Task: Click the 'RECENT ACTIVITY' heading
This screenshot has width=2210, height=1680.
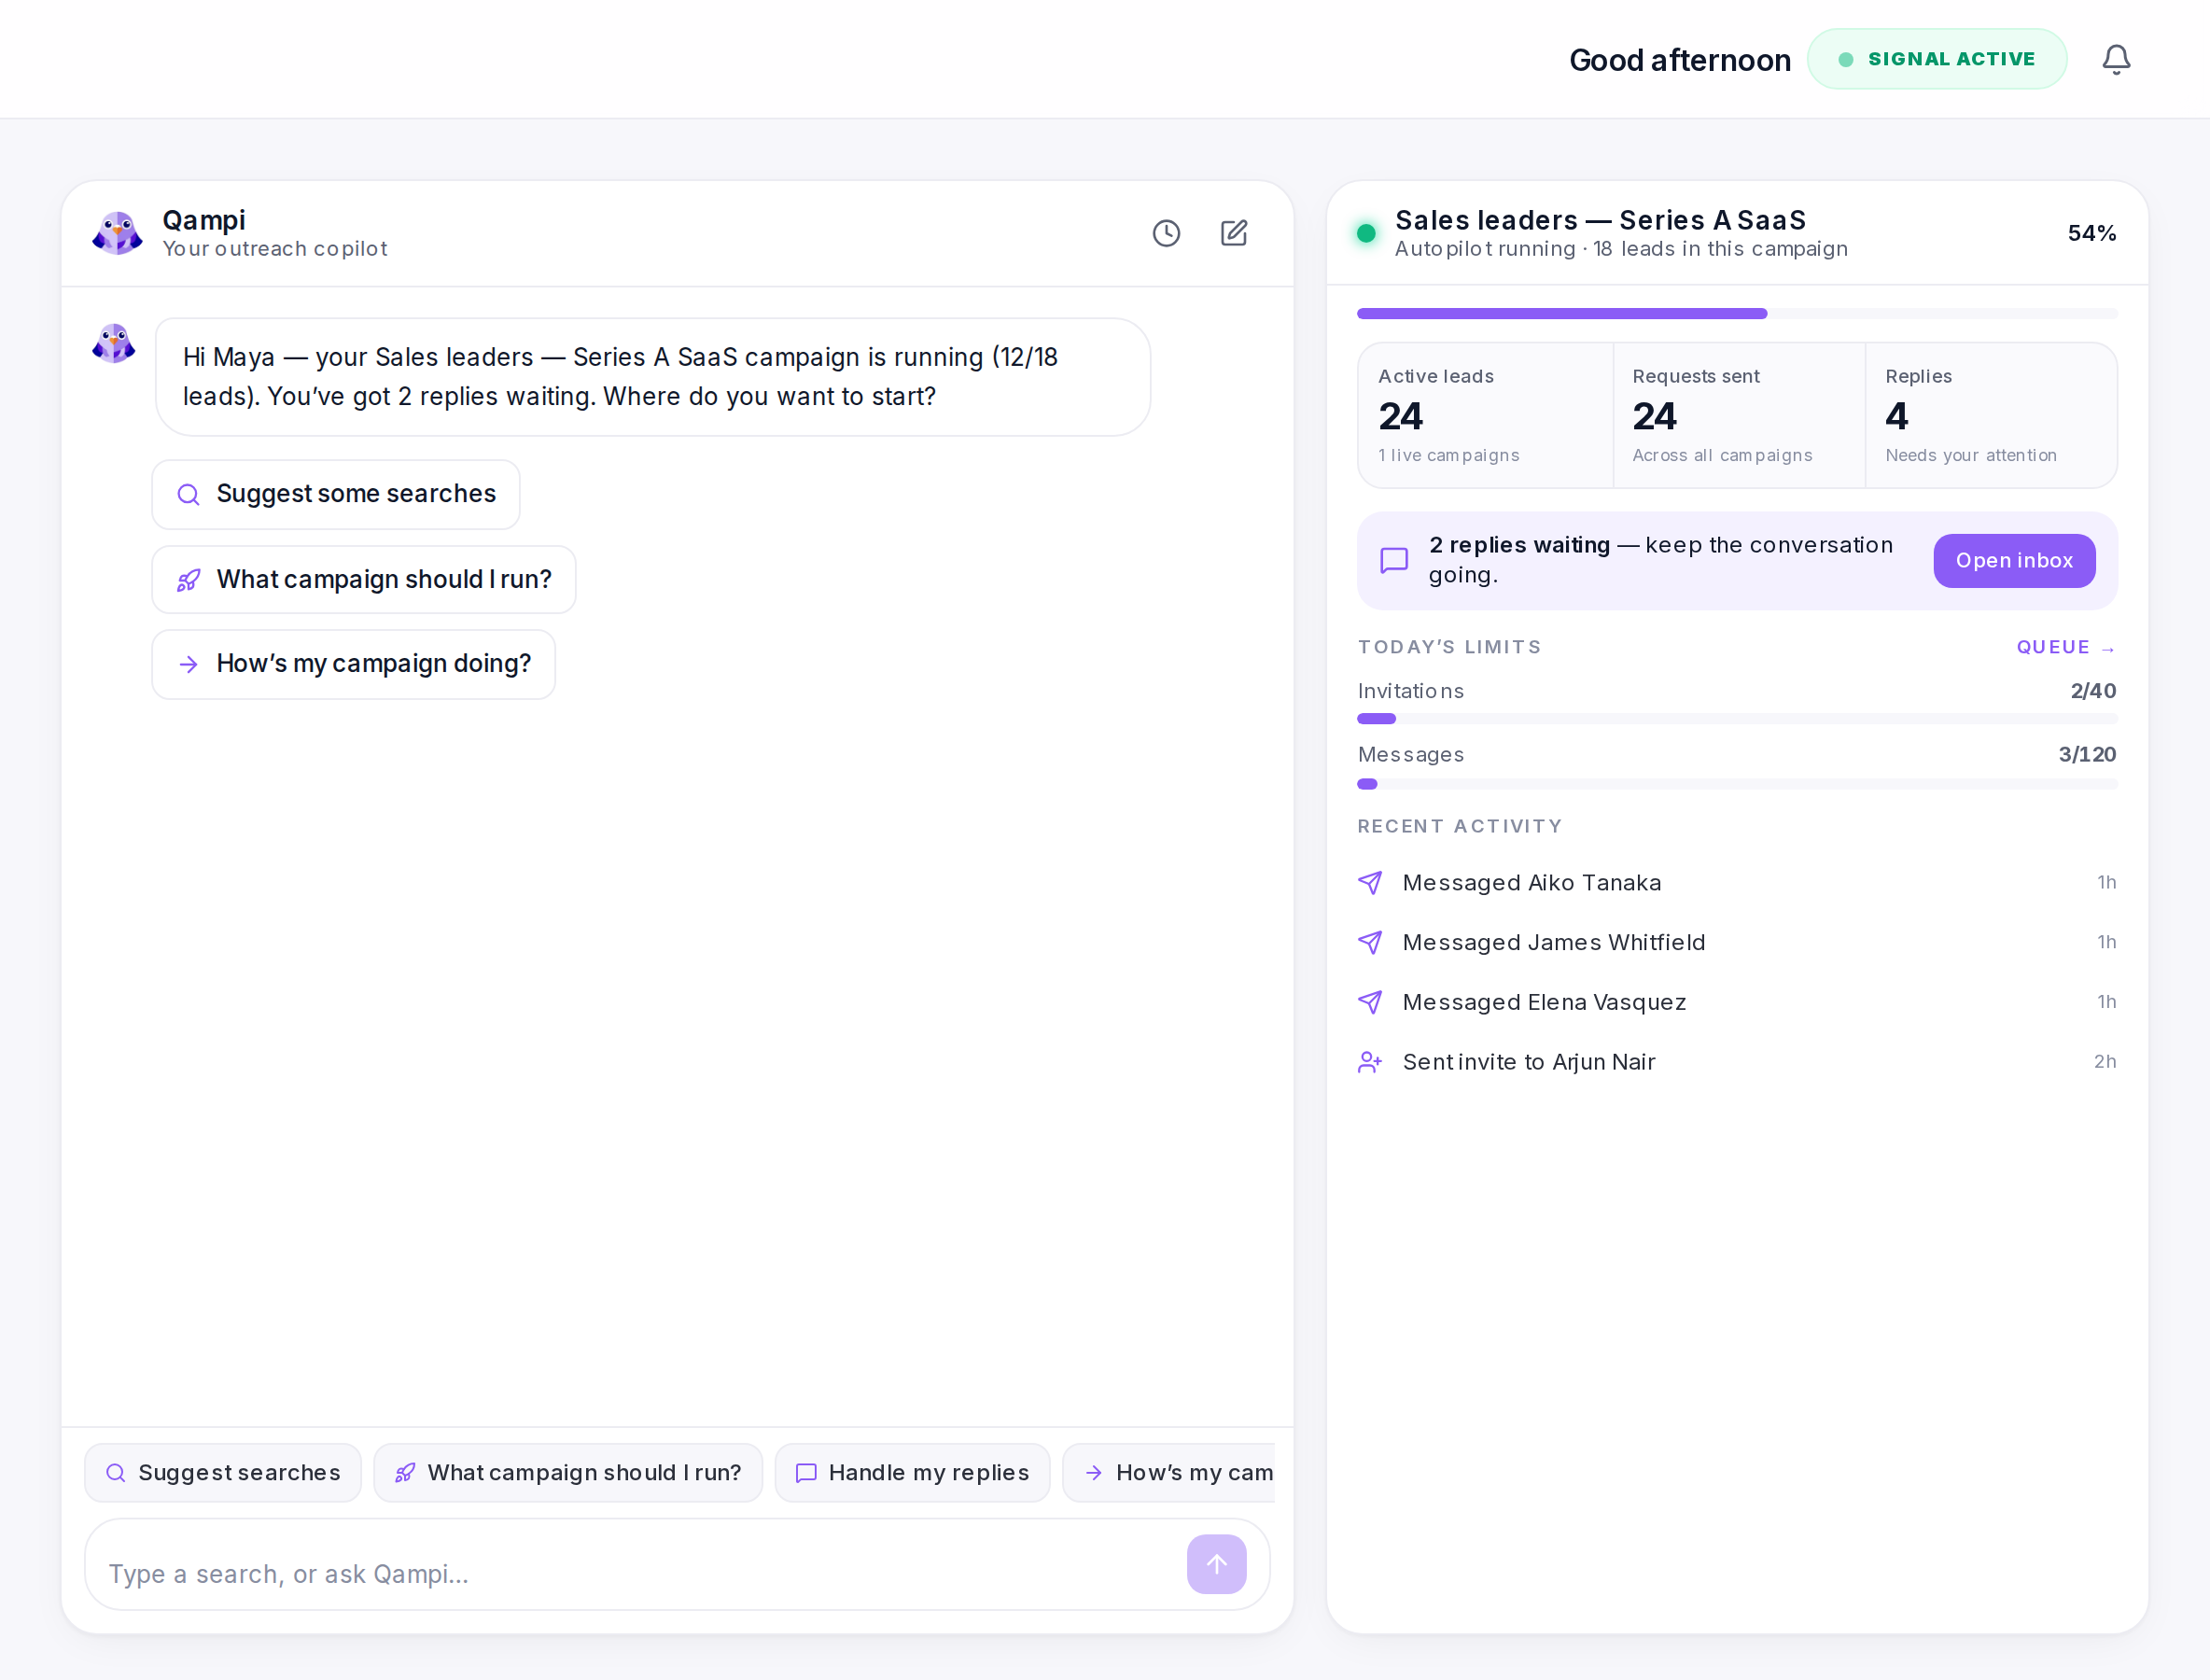Action: tap(1459, 826)
